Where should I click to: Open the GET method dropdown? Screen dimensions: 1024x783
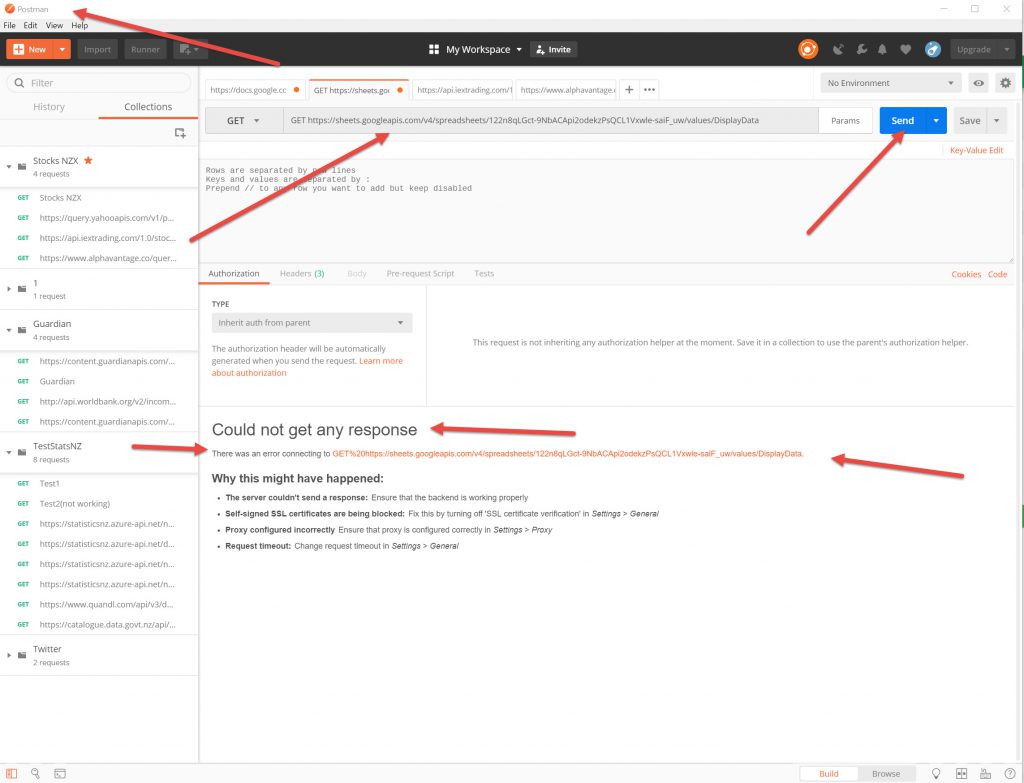point(242,120)
